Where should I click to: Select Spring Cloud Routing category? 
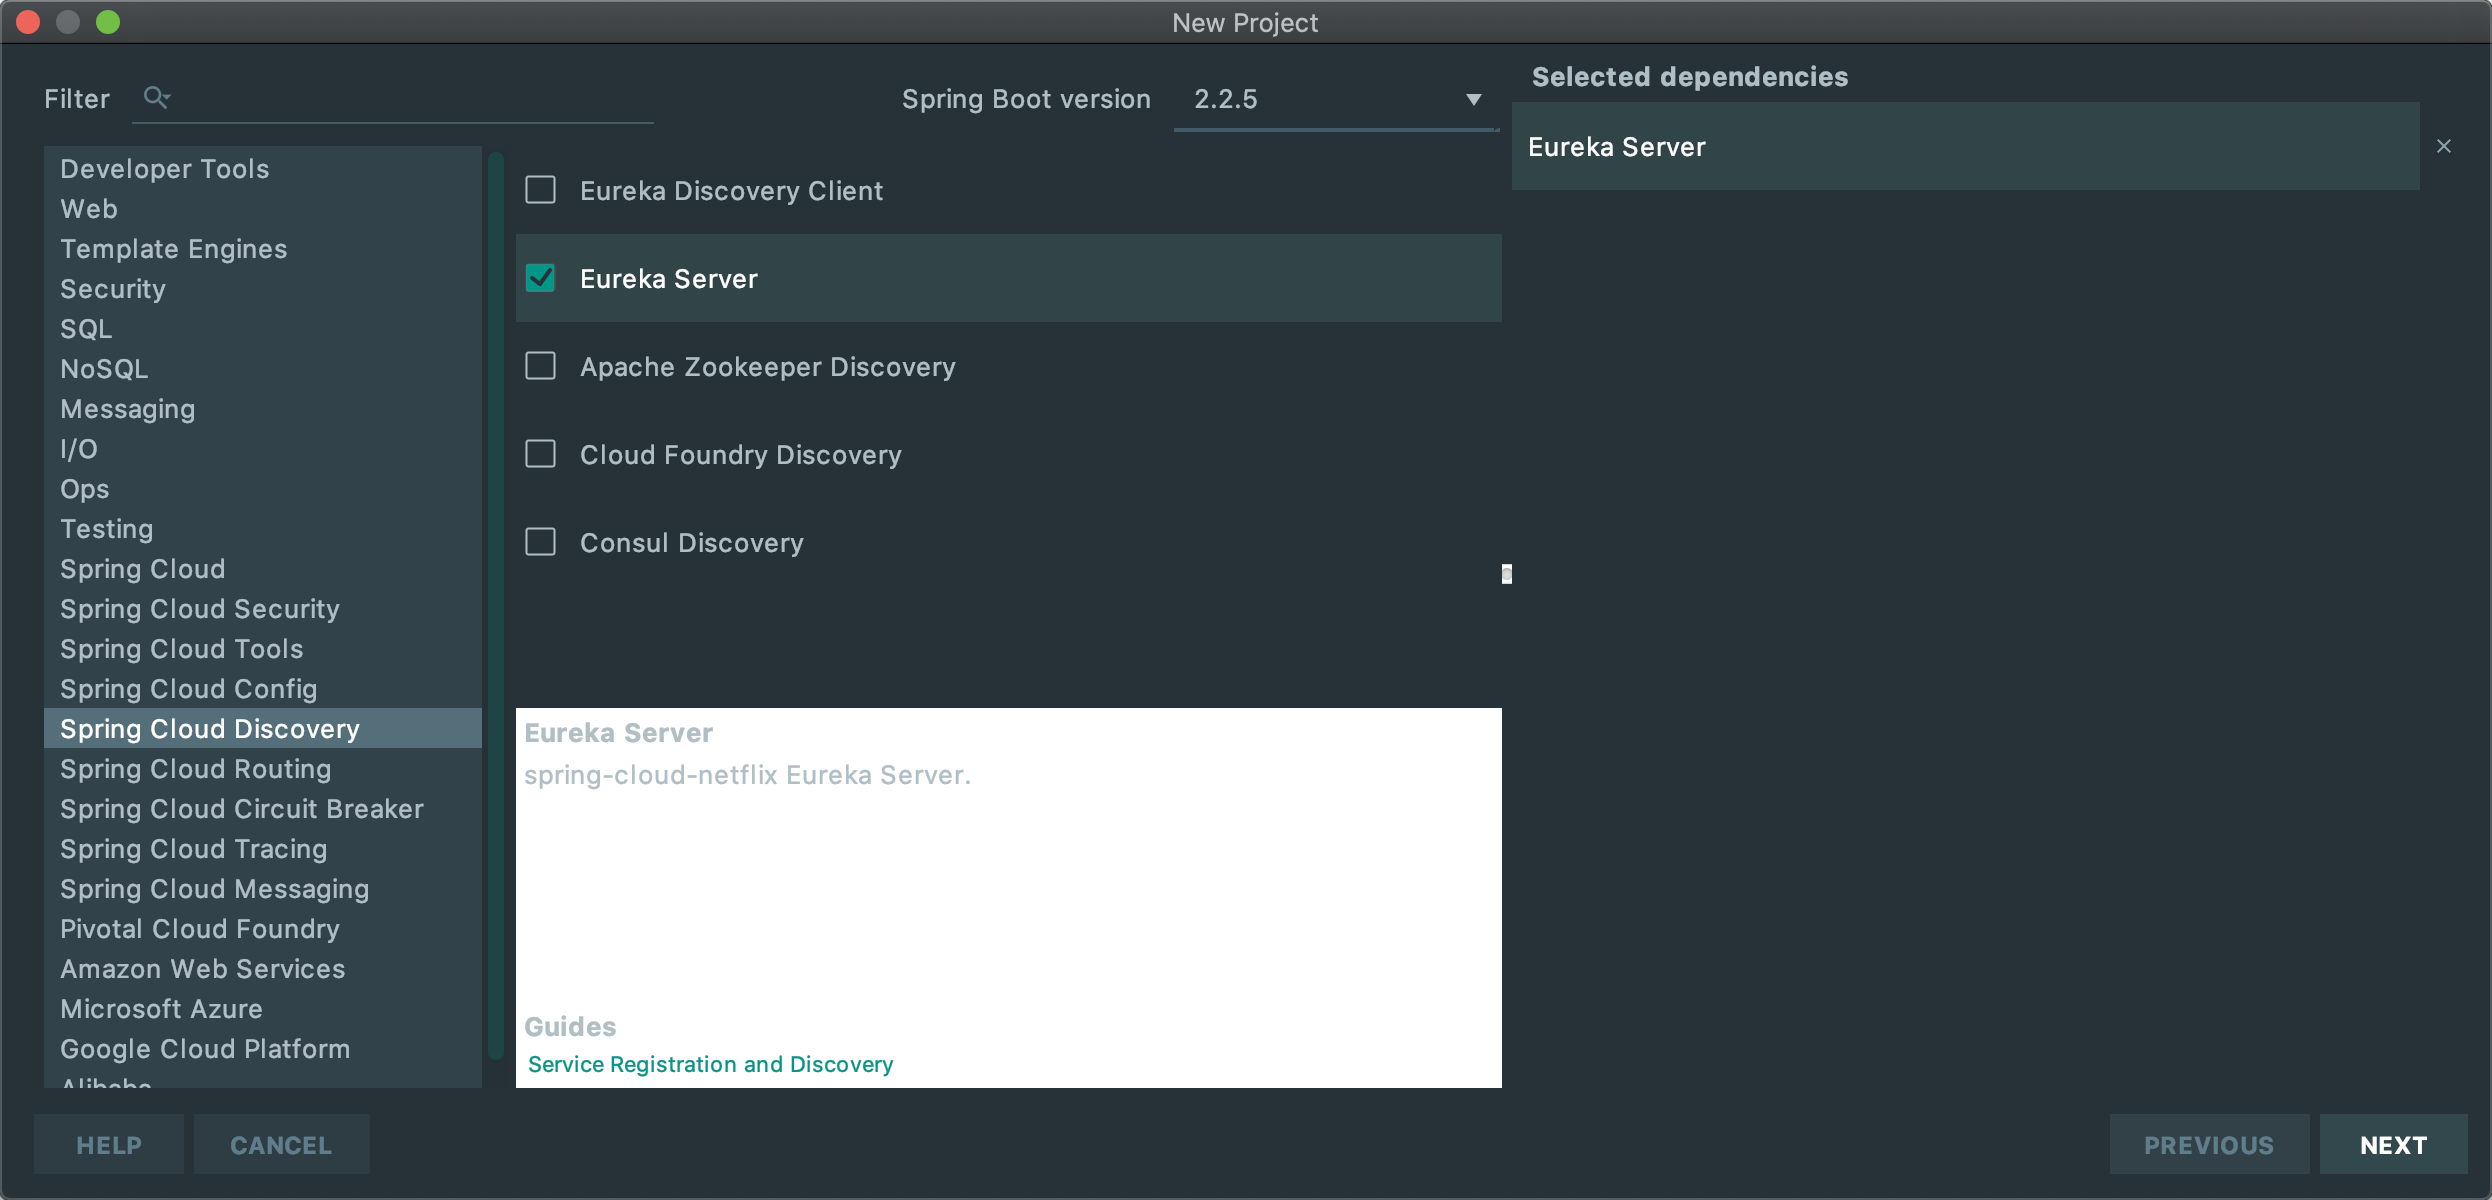(x=195, y=769)
